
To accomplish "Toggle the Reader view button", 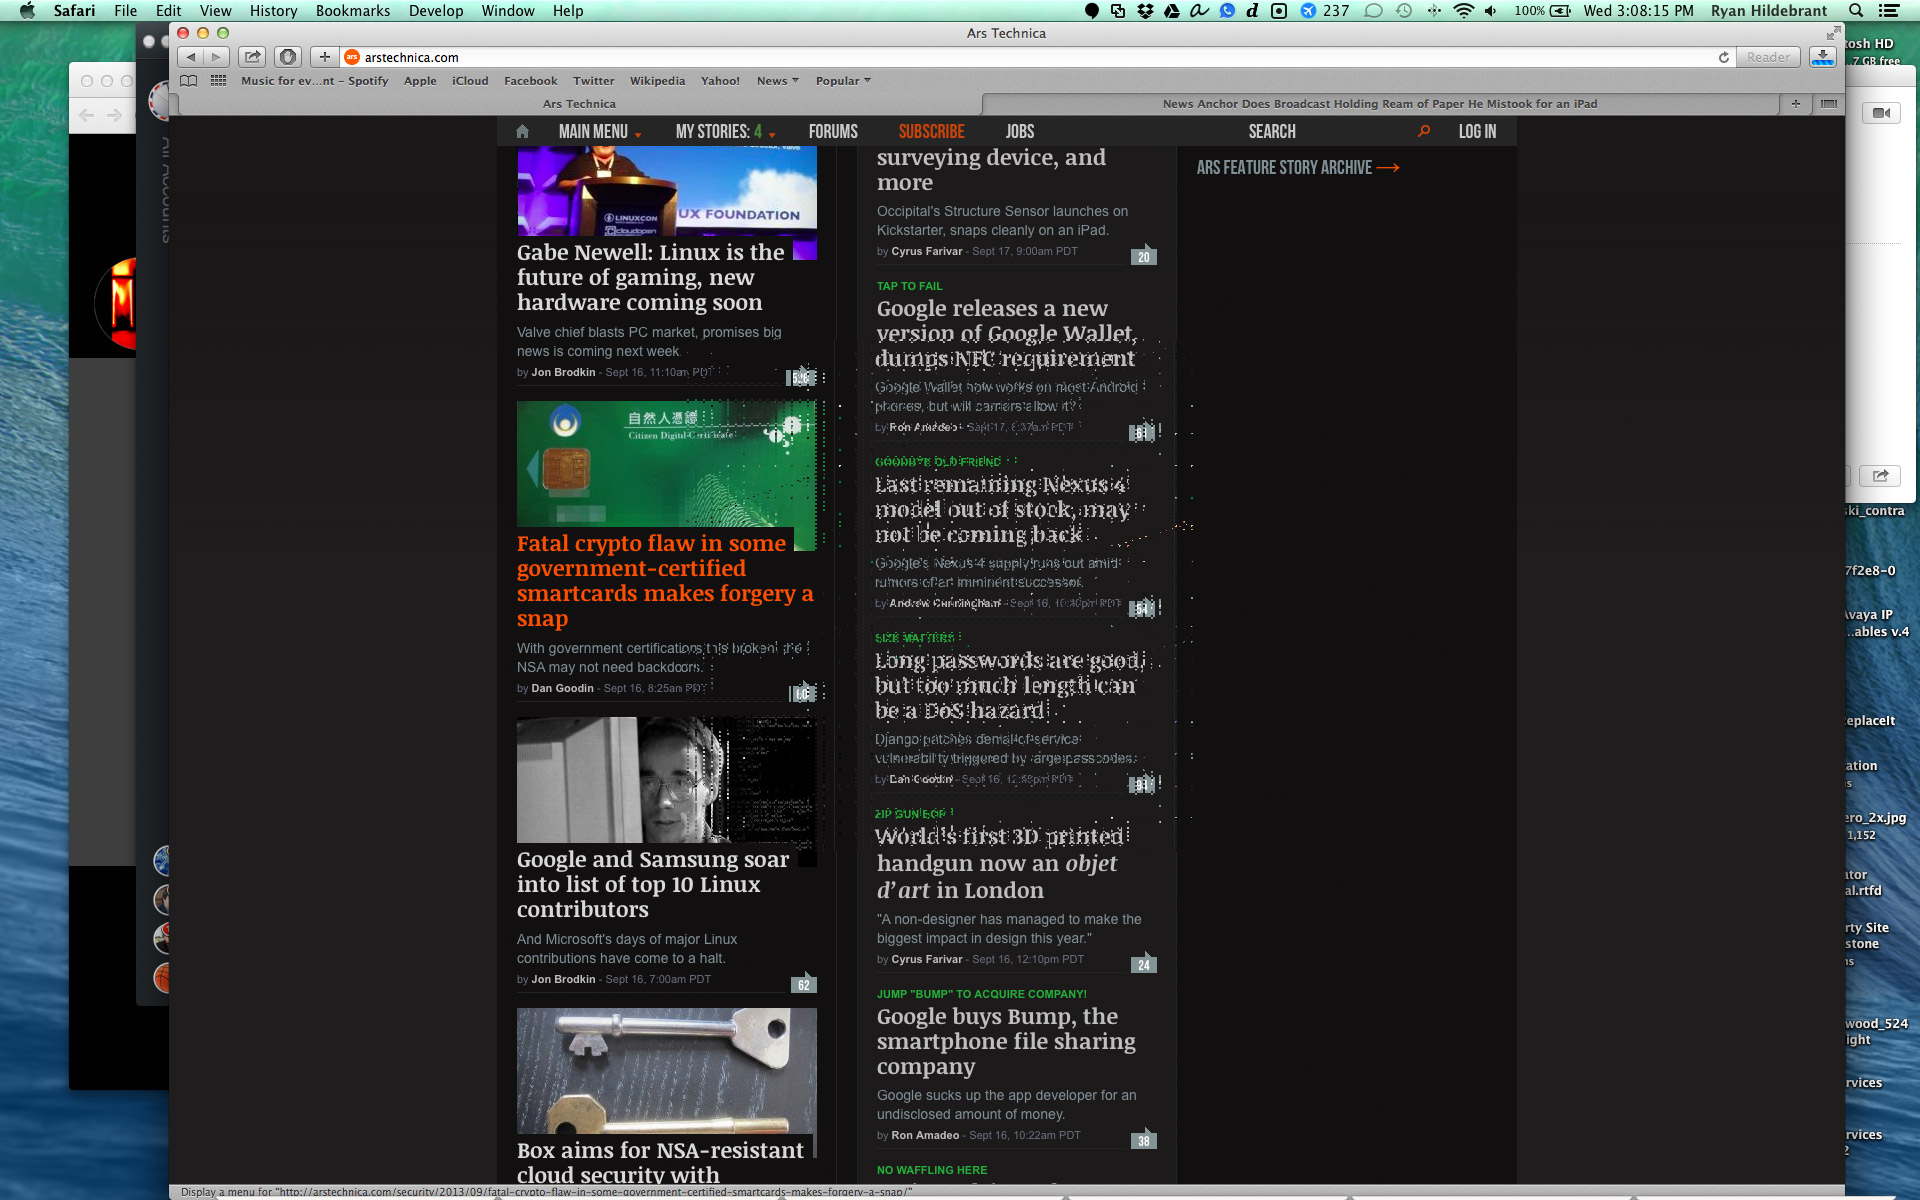I will click(x=1768, y=57).
